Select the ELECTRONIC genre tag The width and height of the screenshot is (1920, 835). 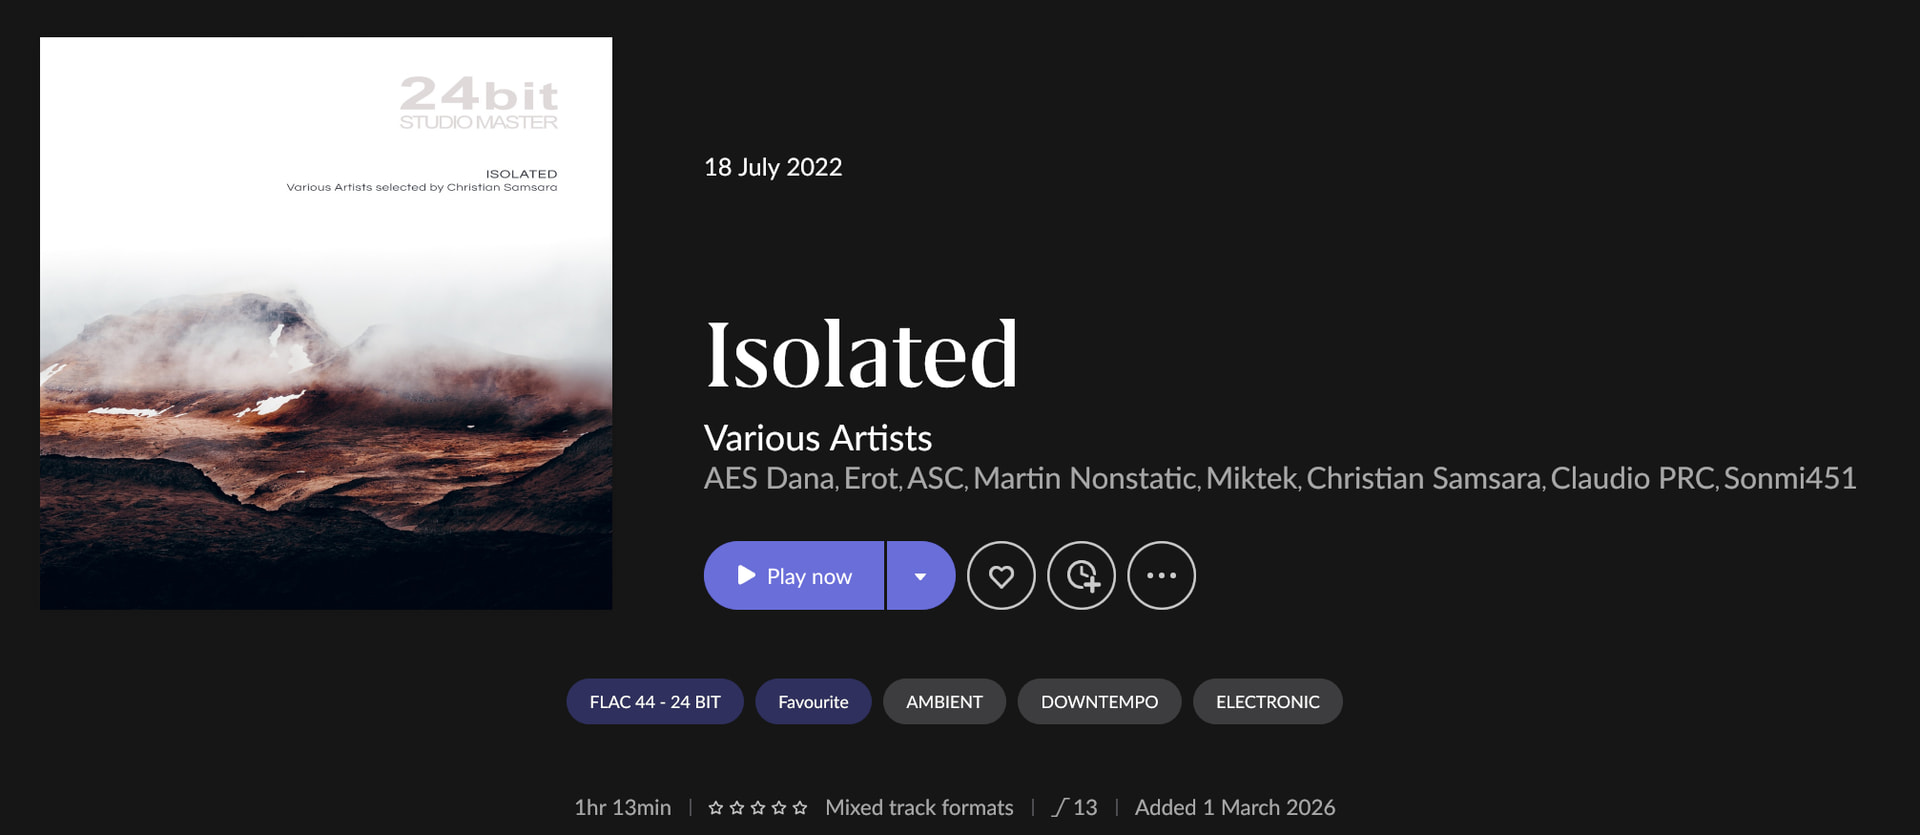(x=1267, y=702)
